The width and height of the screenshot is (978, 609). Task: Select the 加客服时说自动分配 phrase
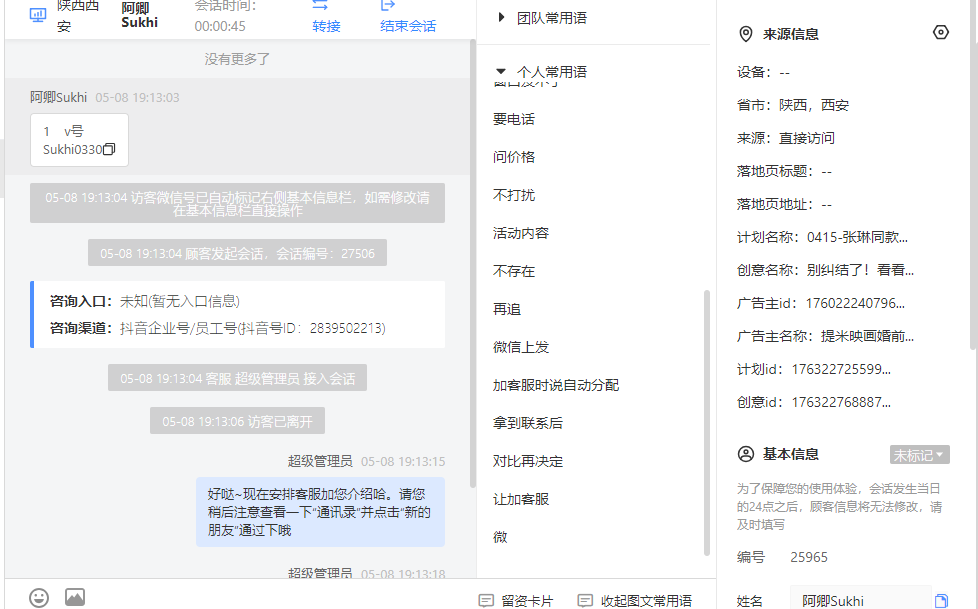click(x=556, y=386)
